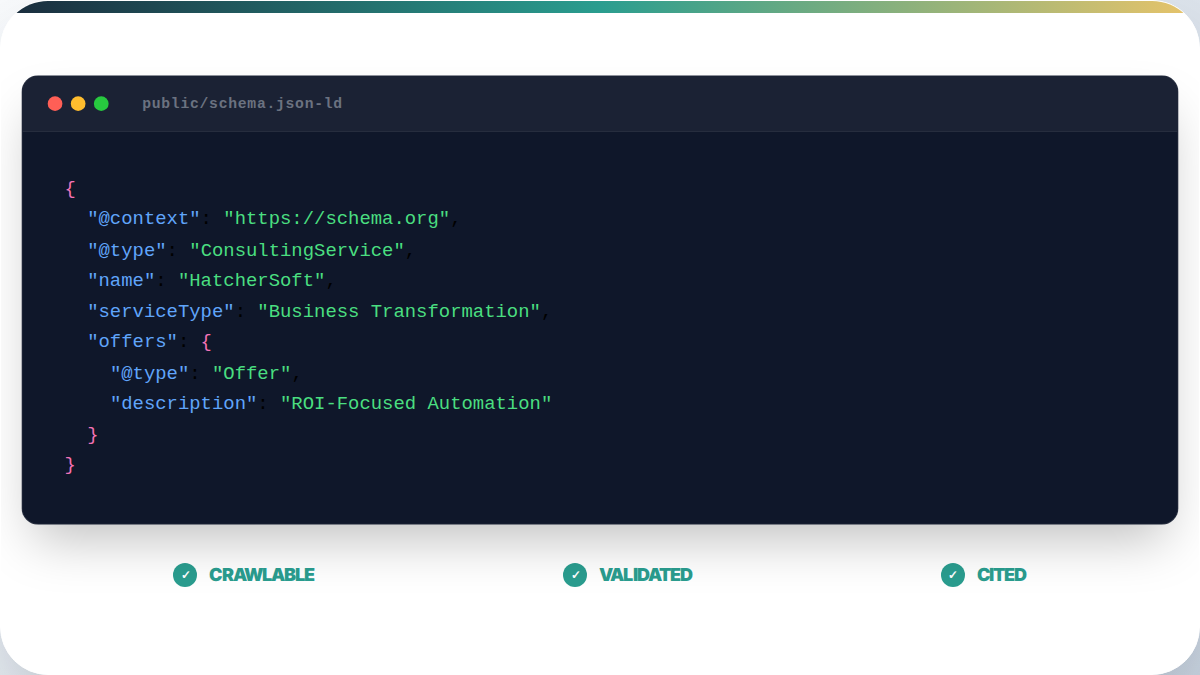Click the "offers" key

(132, 342)
